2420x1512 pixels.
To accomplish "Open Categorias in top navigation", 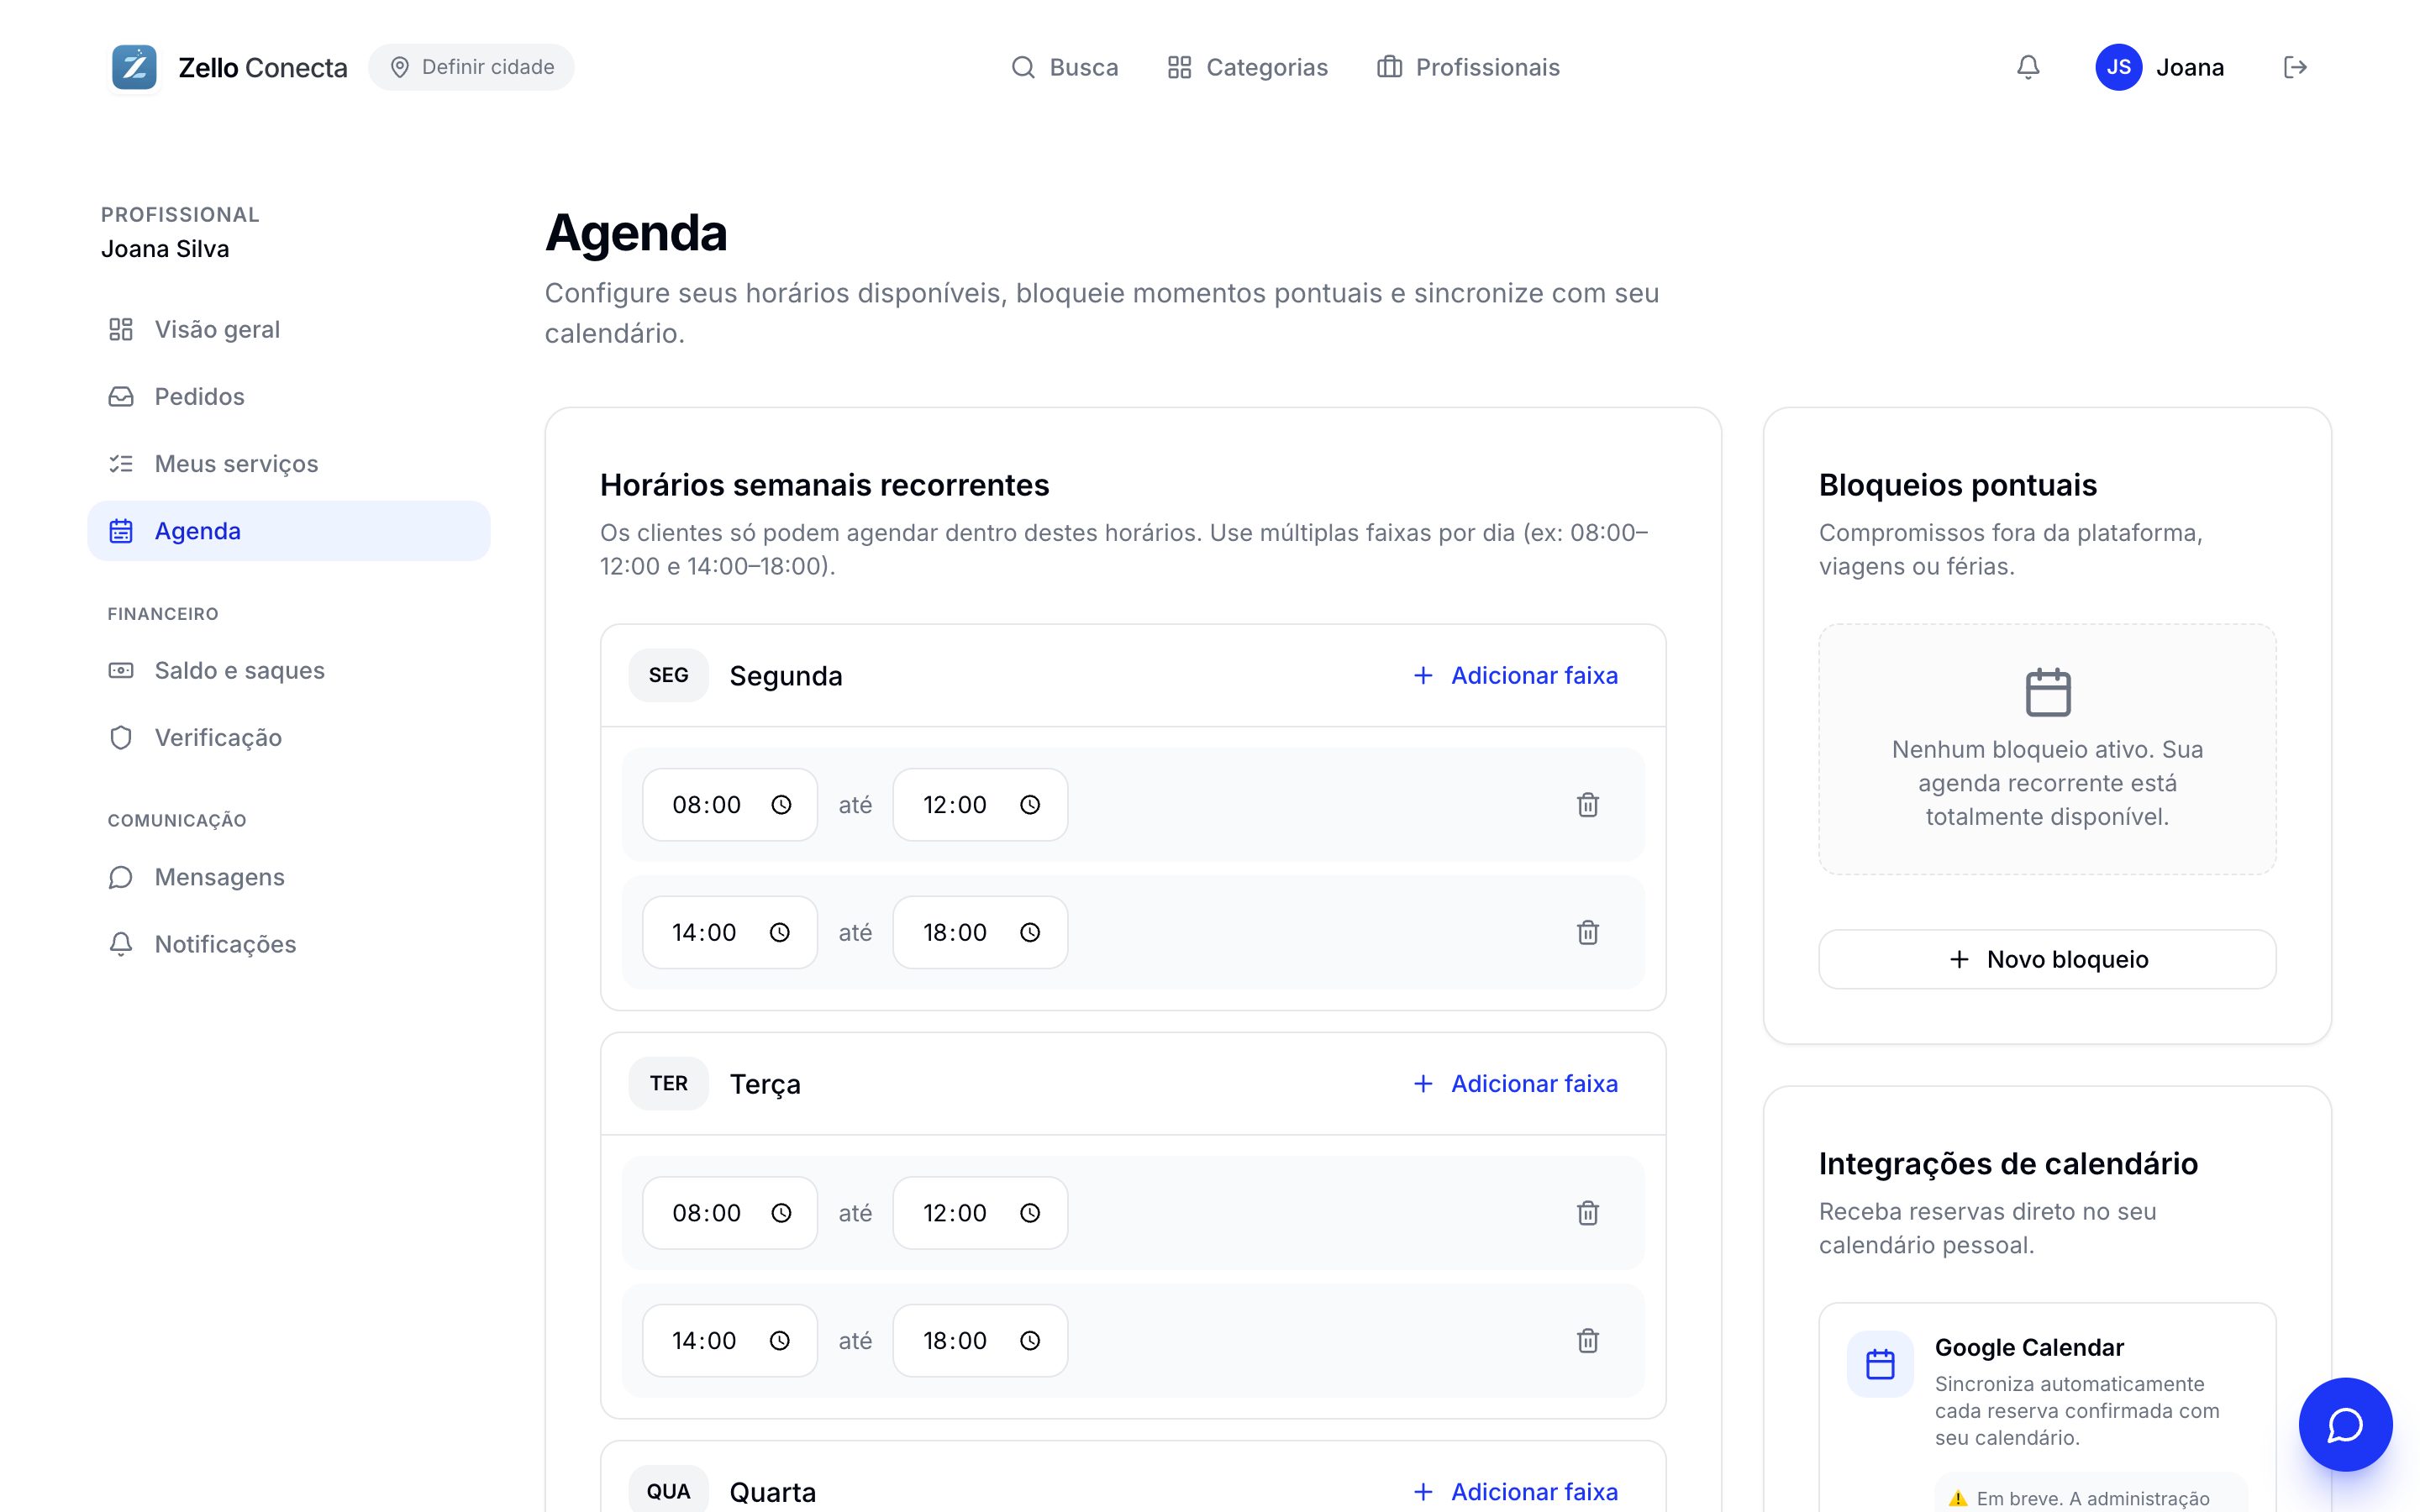I will [1247, 67].
